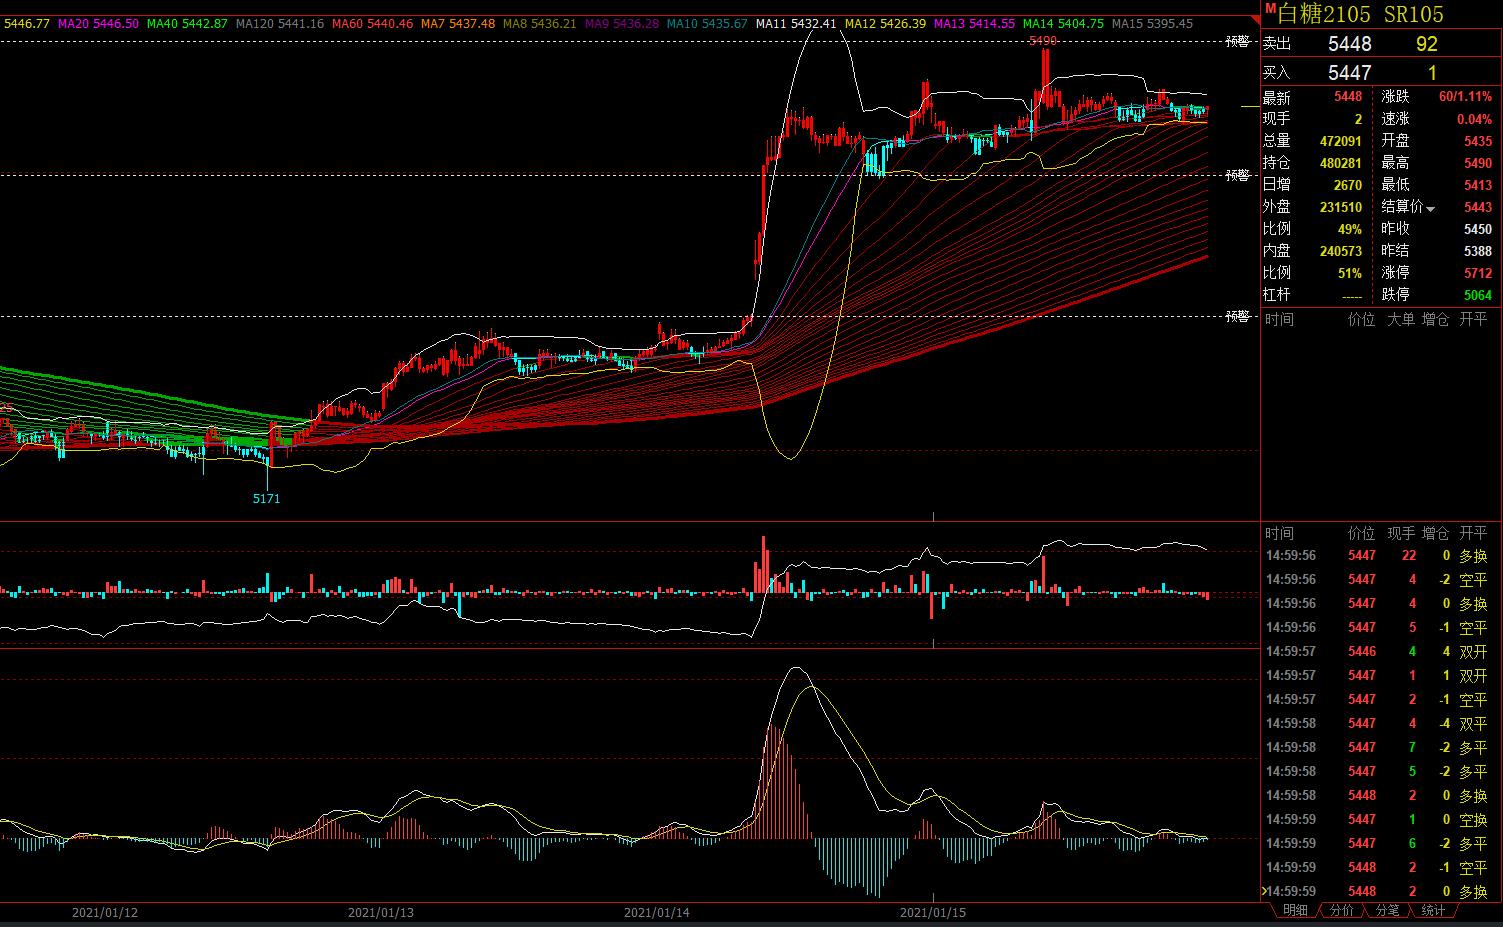This screenshot has width=1503, height=927.
Task: Click the topmost 预警 alert line label
Action: [1238, 41]
